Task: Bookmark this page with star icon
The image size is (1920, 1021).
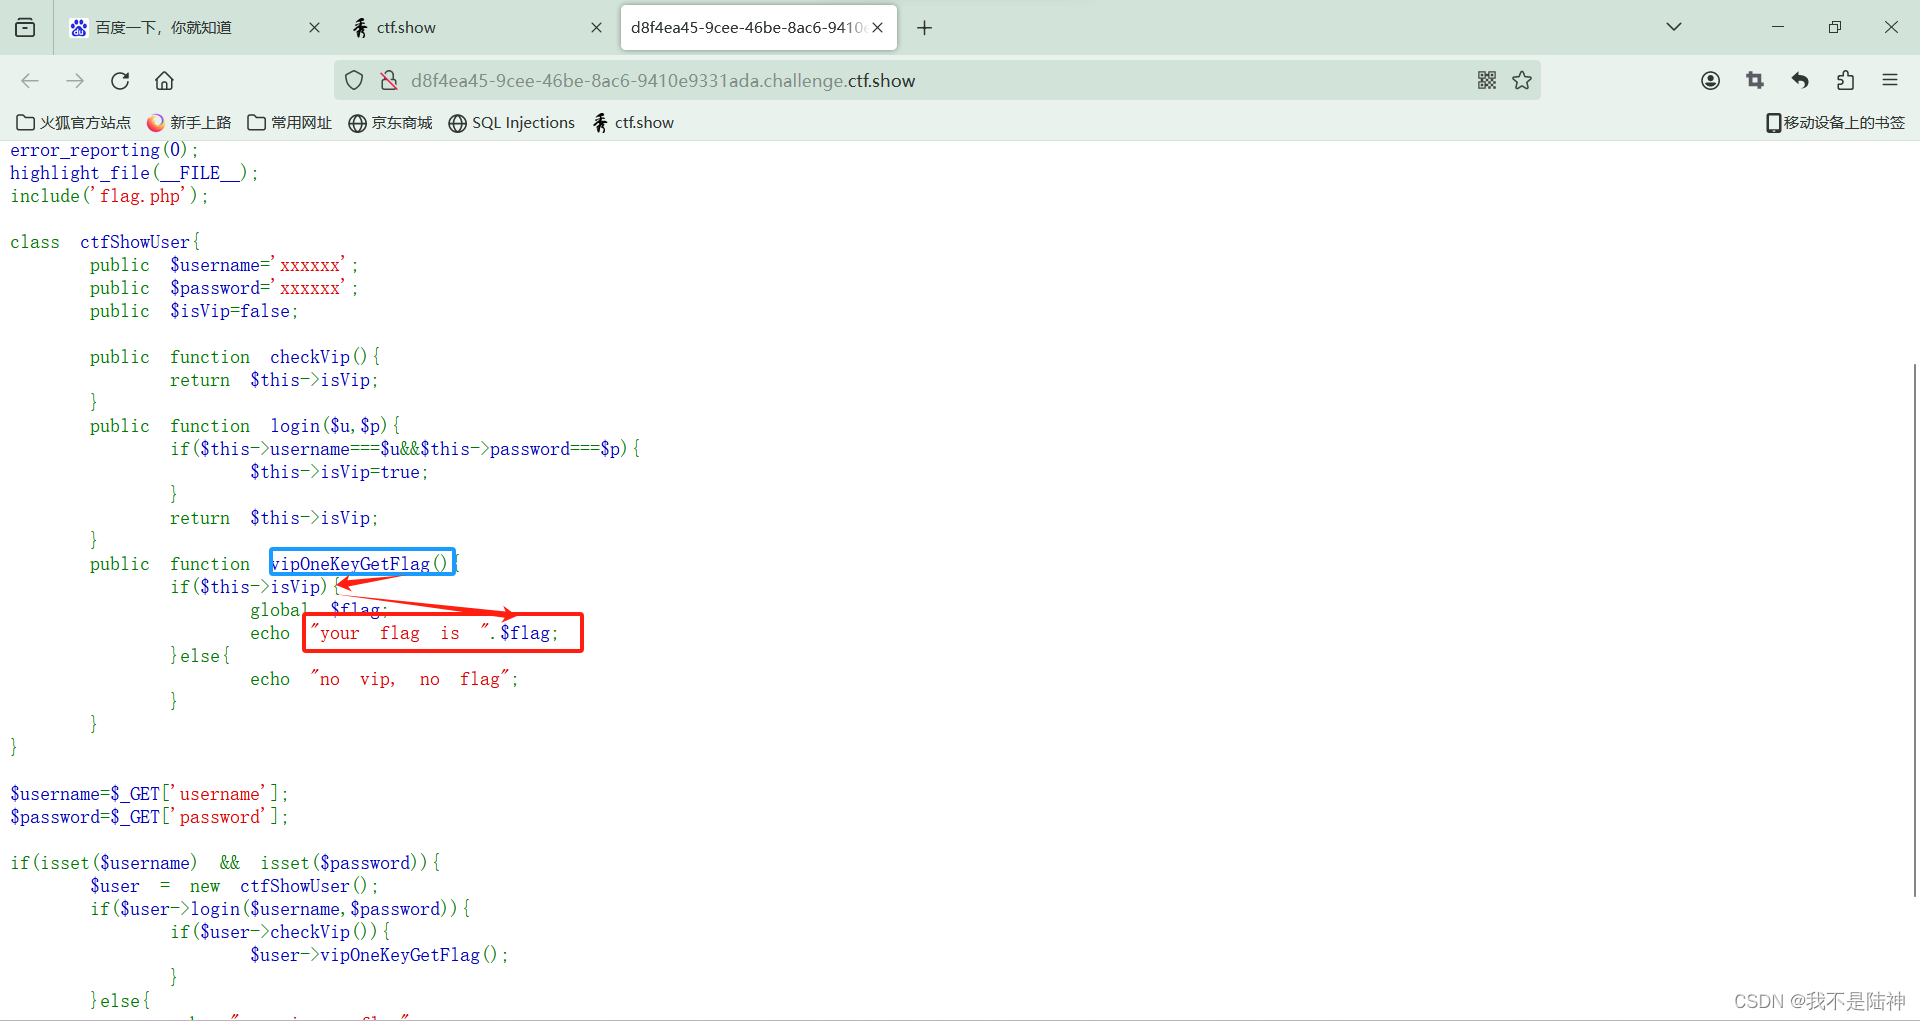Action: 1522,80
